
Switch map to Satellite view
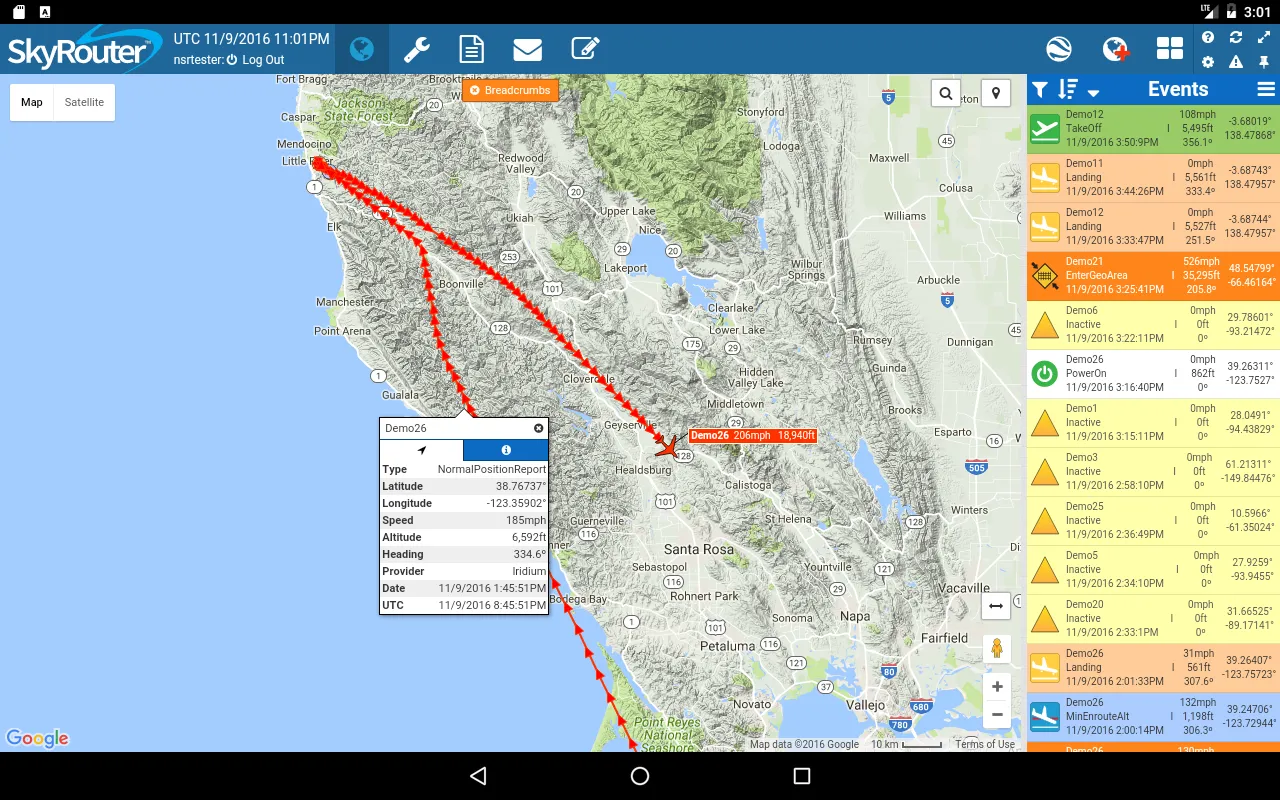pos(84,102)
